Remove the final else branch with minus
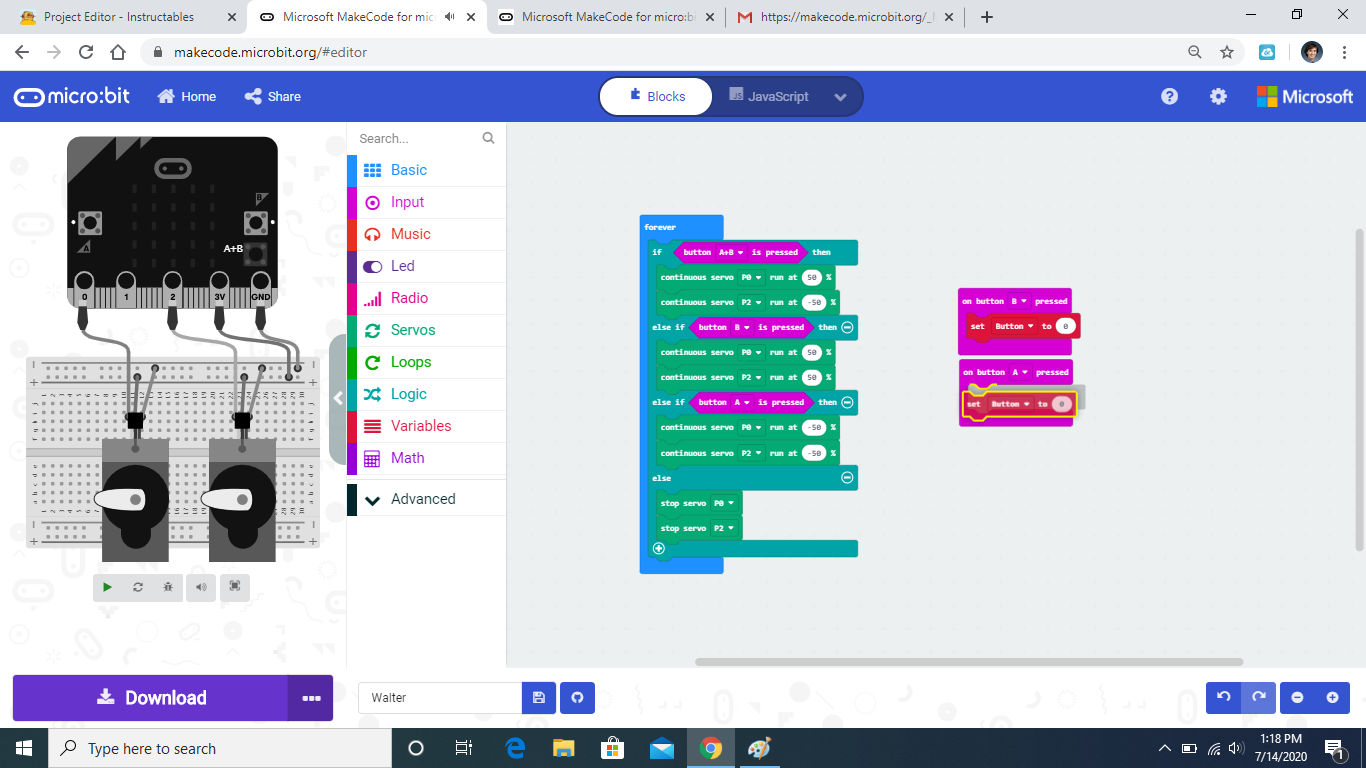 pos(847,478)
